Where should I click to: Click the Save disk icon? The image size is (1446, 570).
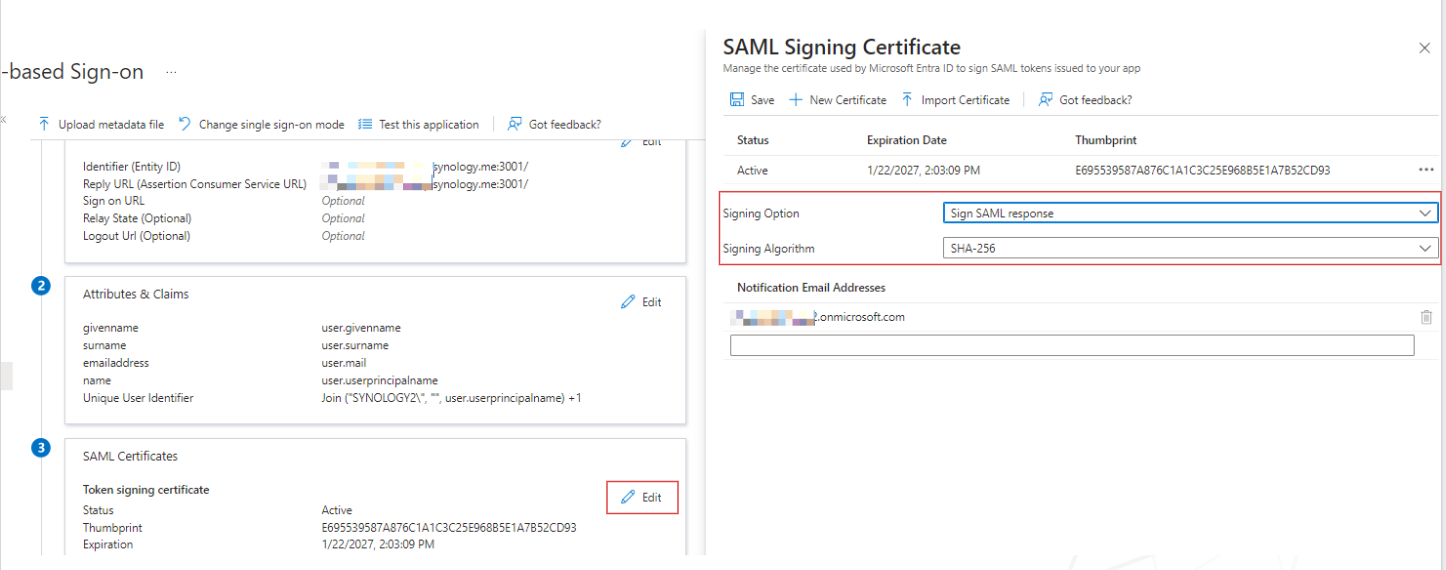(x=737, y=100)
